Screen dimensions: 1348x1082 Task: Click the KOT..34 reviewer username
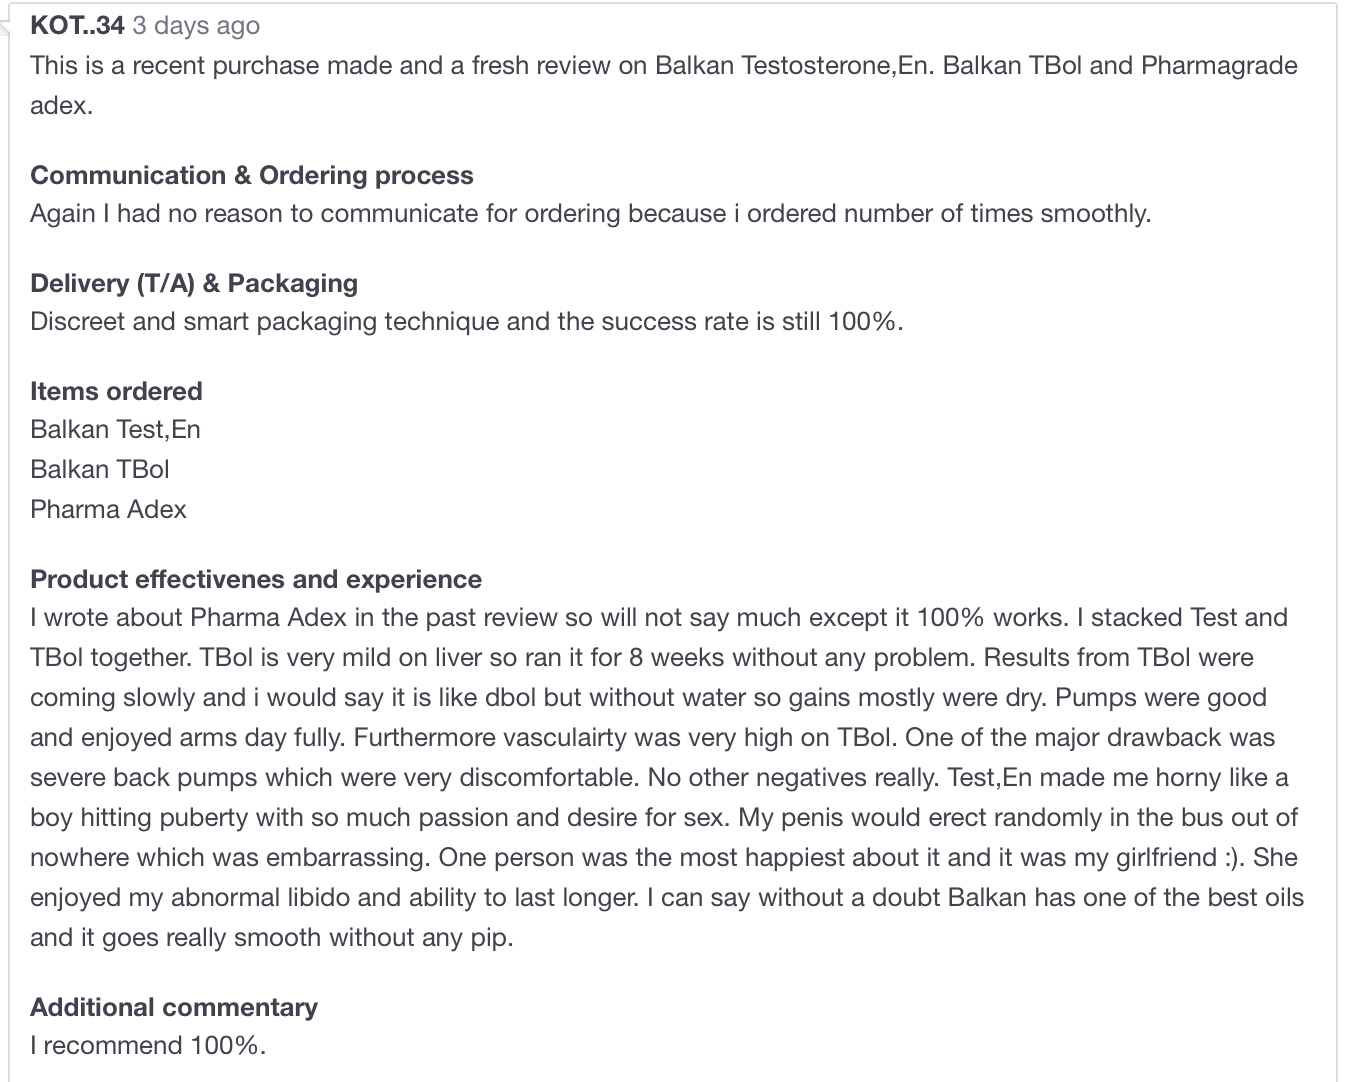point(77,26)
